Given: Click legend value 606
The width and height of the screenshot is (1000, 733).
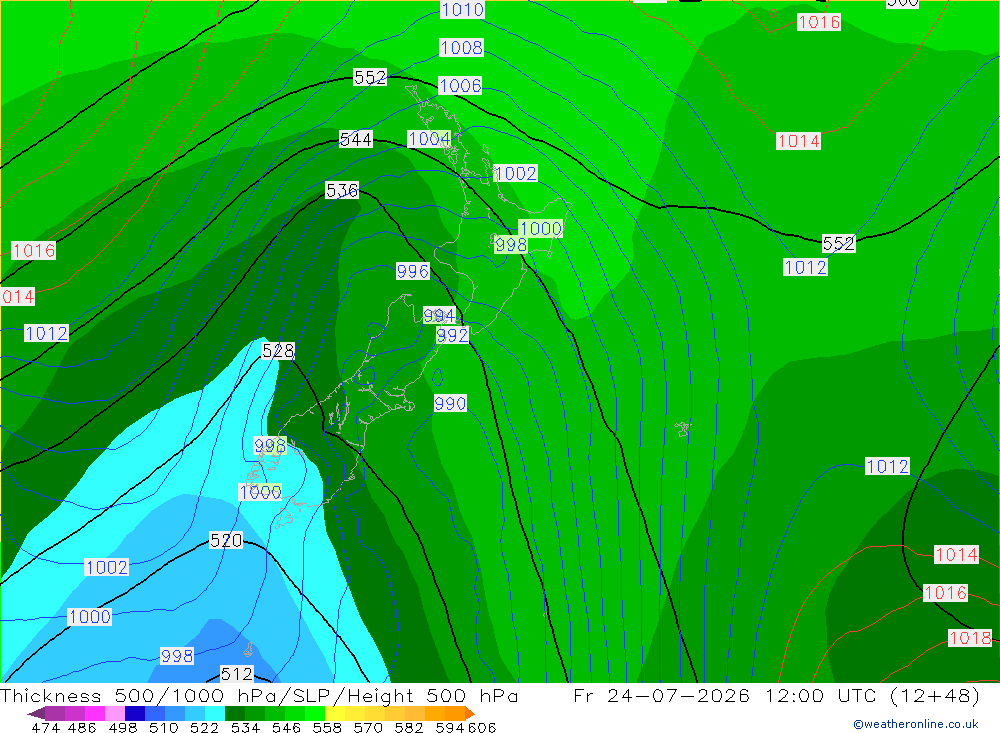Looking at the screenshot, I should 482,728.
